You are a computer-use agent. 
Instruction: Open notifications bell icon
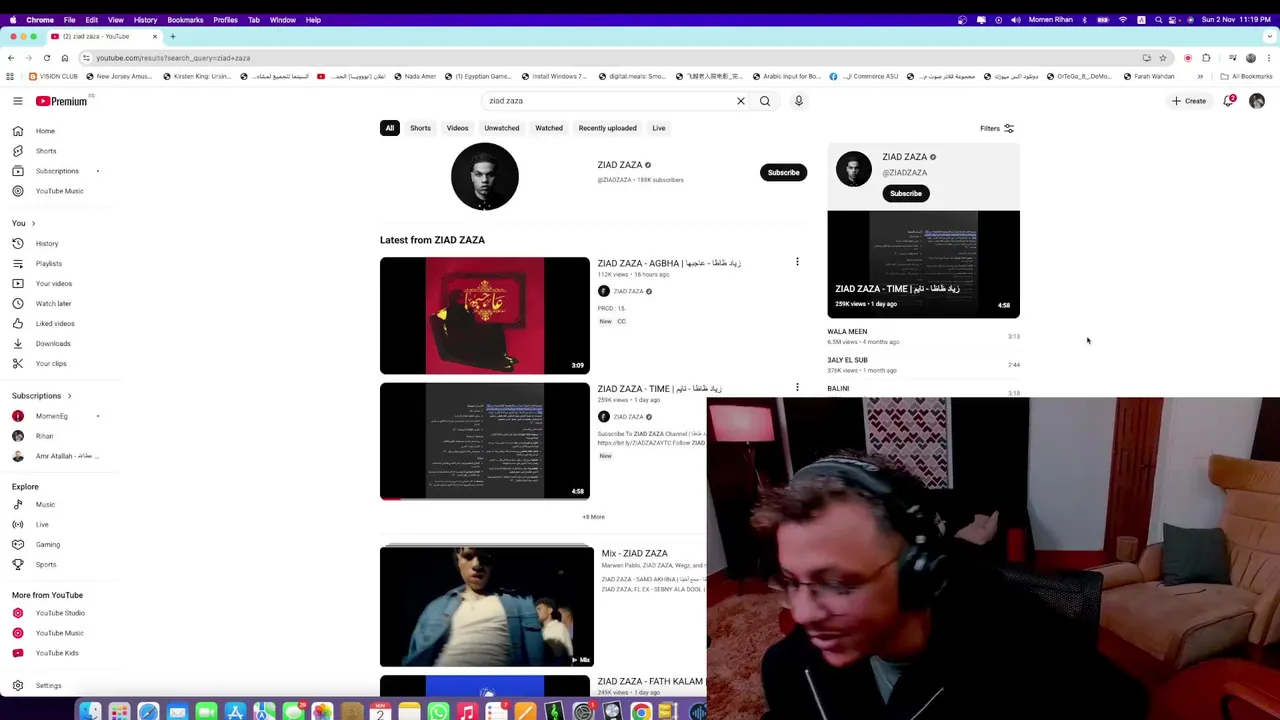tap(1229, 101)
